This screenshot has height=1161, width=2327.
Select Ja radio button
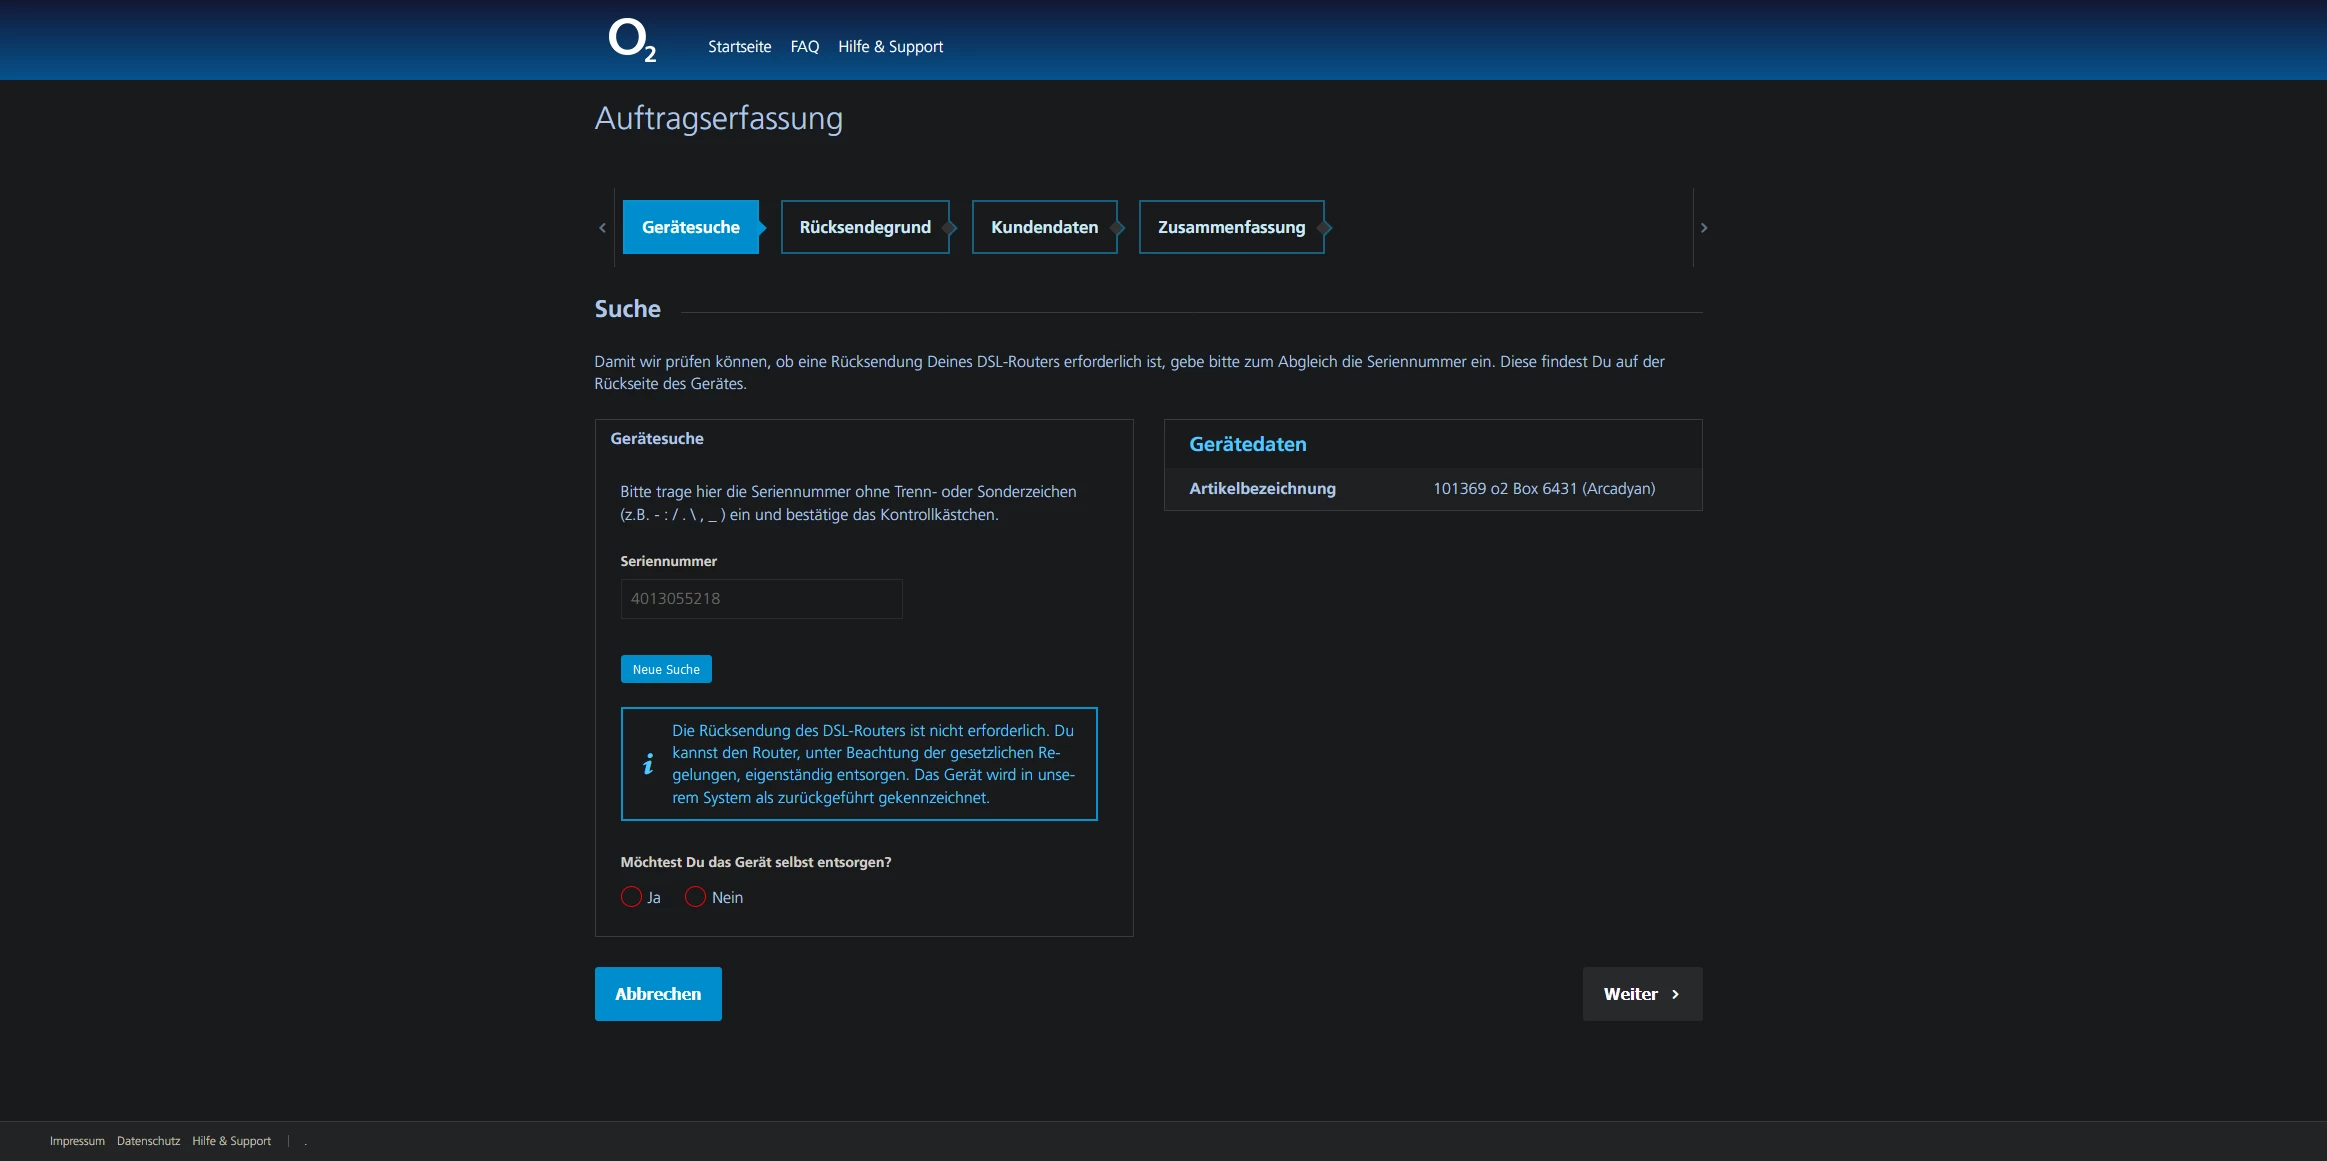(x=631, y=897)
